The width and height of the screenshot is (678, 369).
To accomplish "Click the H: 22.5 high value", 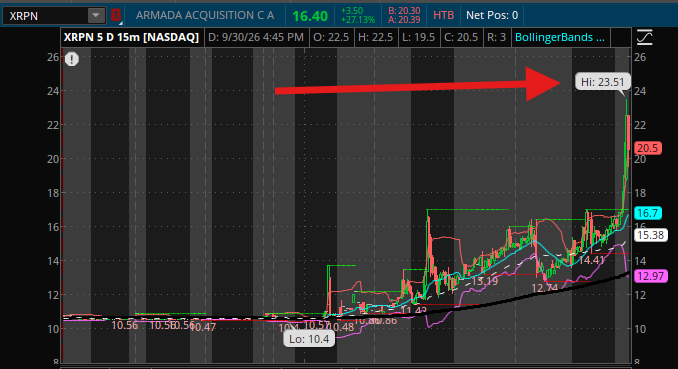I will tap(375, 38).
